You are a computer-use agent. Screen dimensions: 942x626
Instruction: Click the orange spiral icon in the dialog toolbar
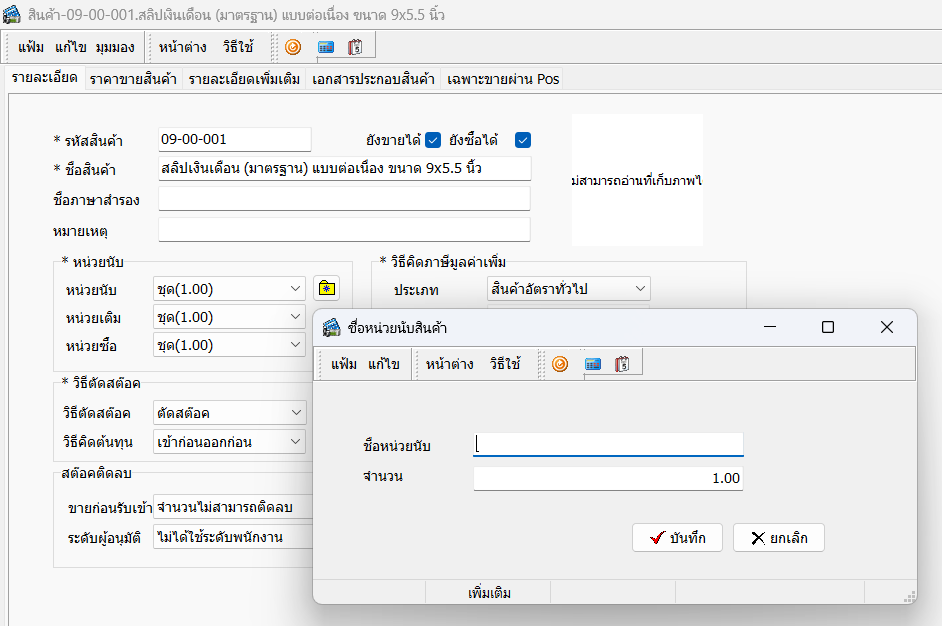point(560,364)
